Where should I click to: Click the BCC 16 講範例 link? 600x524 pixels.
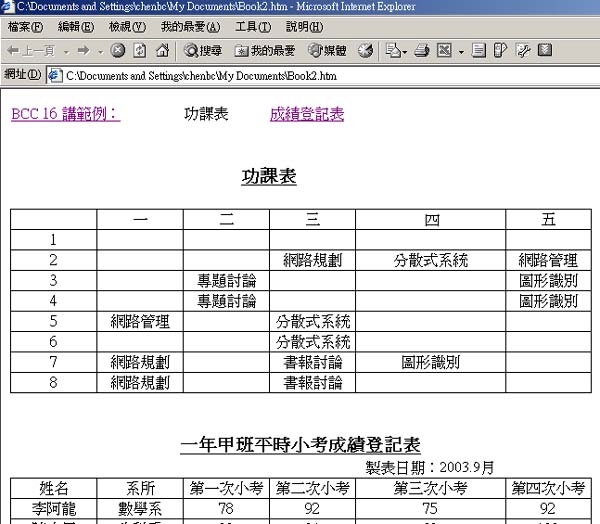65,114
